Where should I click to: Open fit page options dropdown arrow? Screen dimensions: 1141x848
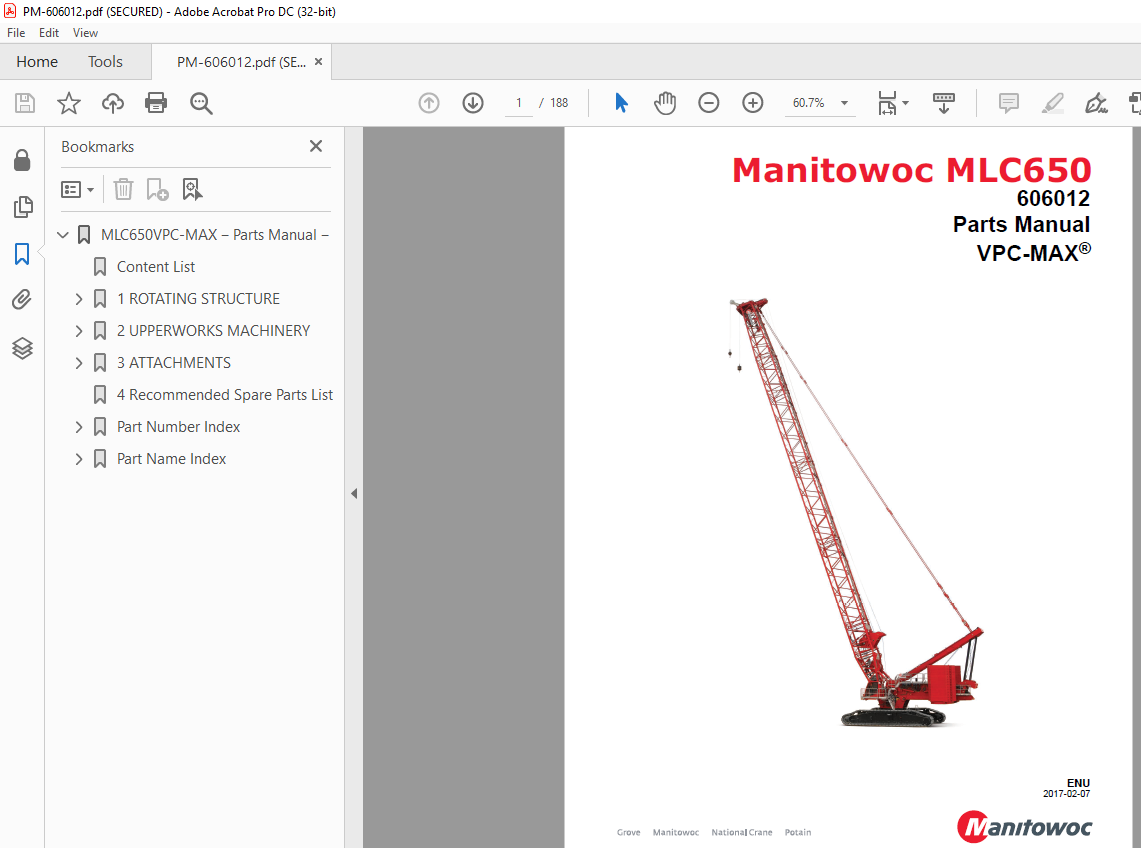(x=905, y=103)
